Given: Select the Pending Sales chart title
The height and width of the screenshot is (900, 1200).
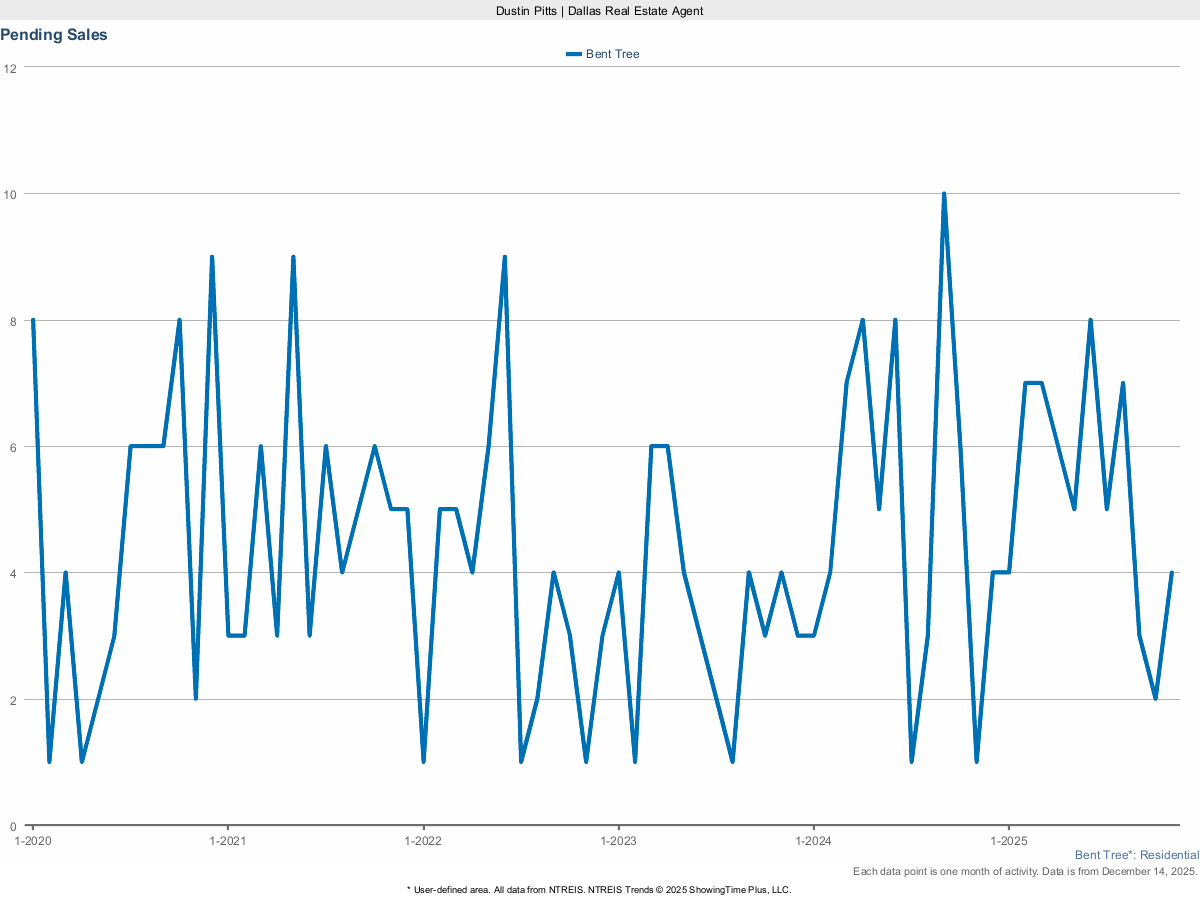Looking at the screenshot, I should 54,34.
